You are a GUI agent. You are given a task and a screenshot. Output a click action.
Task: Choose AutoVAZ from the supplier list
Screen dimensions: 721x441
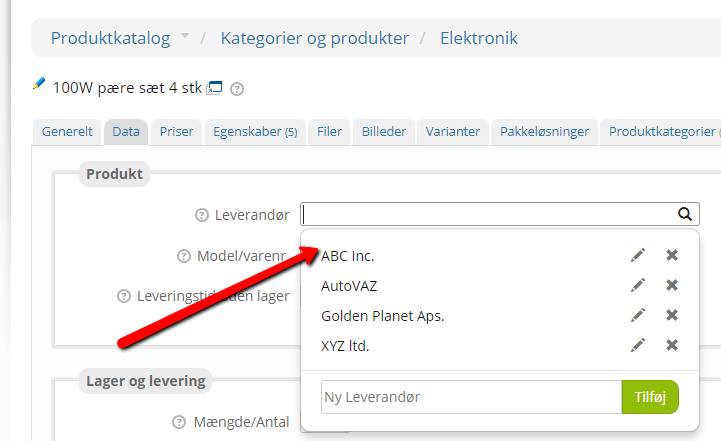click(349, 286)
